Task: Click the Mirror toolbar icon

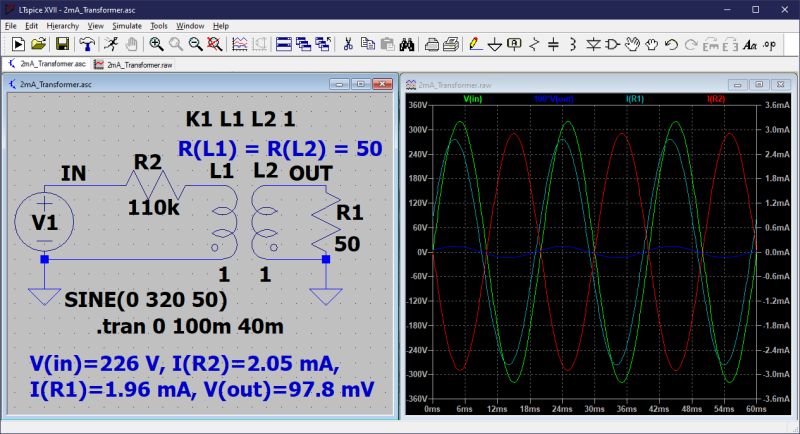Action: click(730, 44)
